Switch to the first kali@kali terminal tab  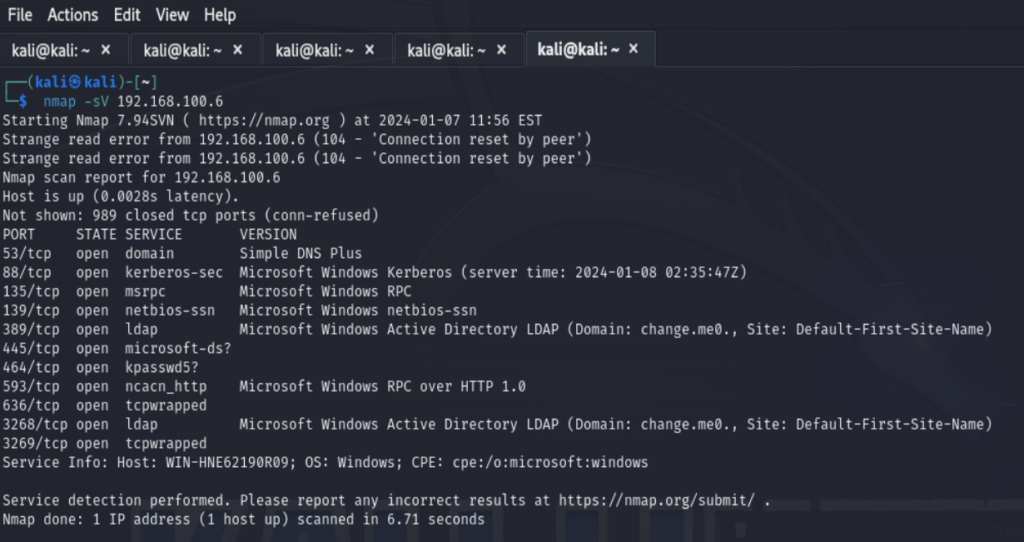click(51, 50)
